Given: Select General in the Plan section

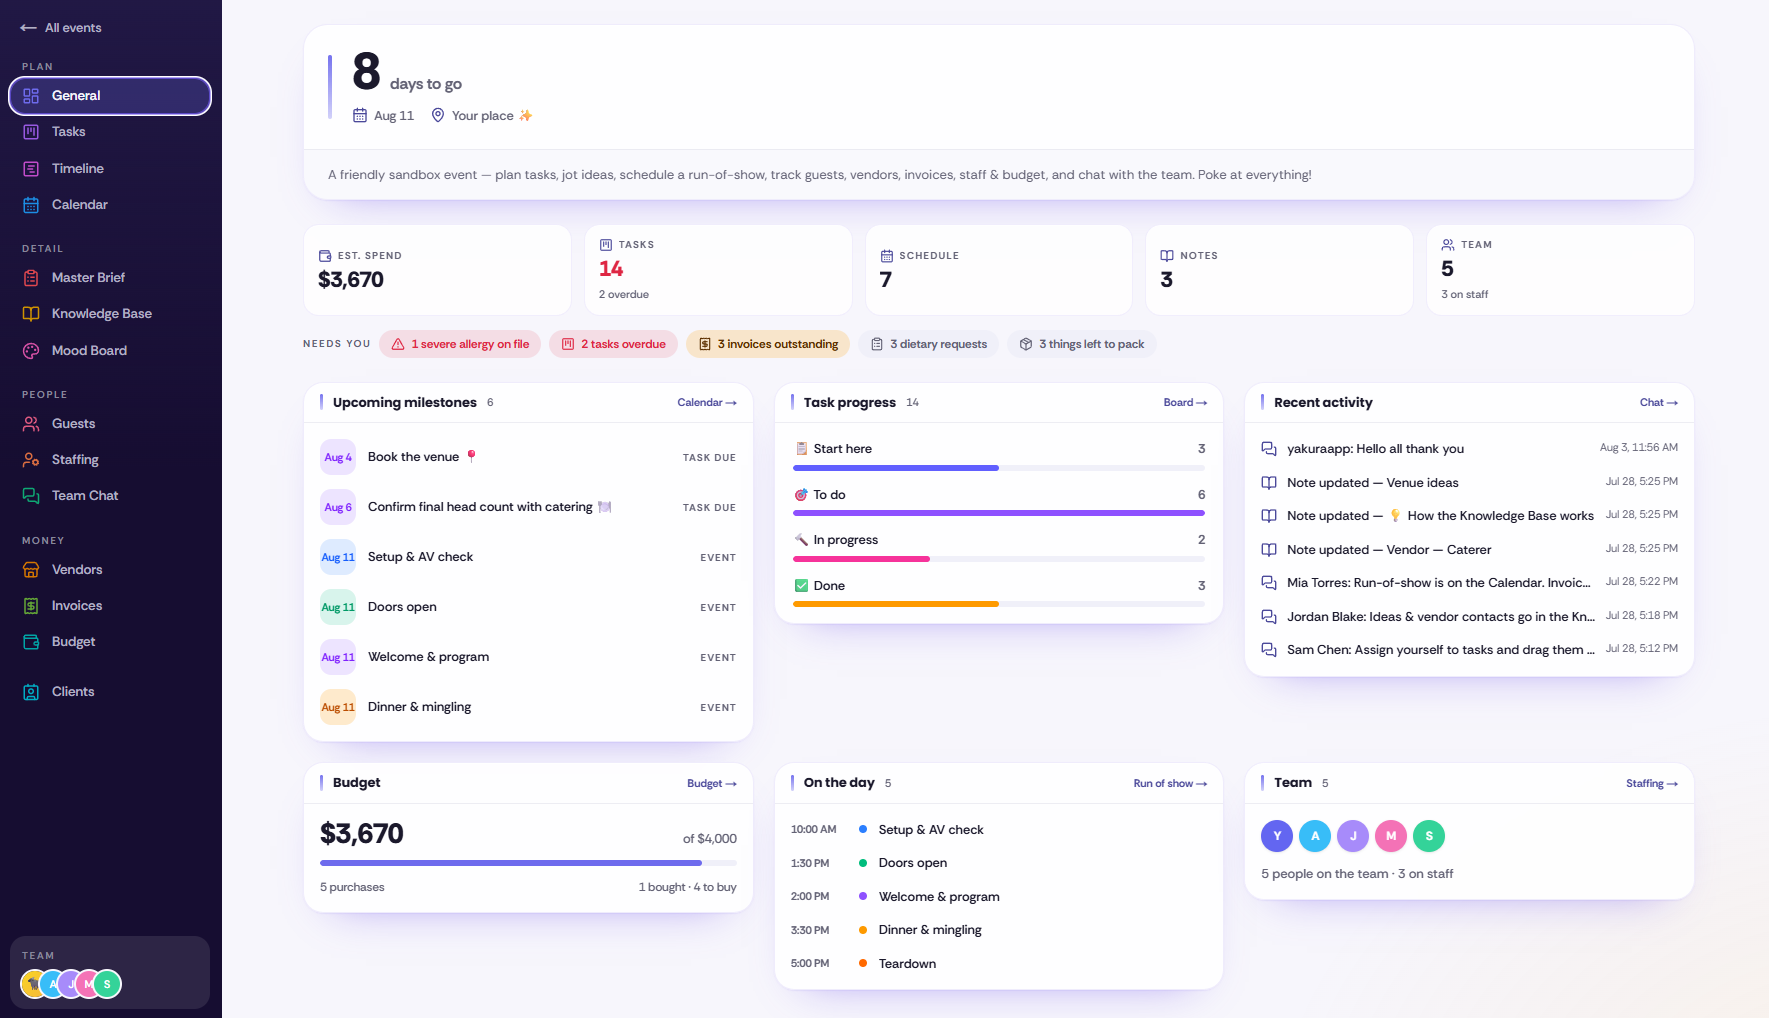Looking at the screenshot, I should pos(110,96).
